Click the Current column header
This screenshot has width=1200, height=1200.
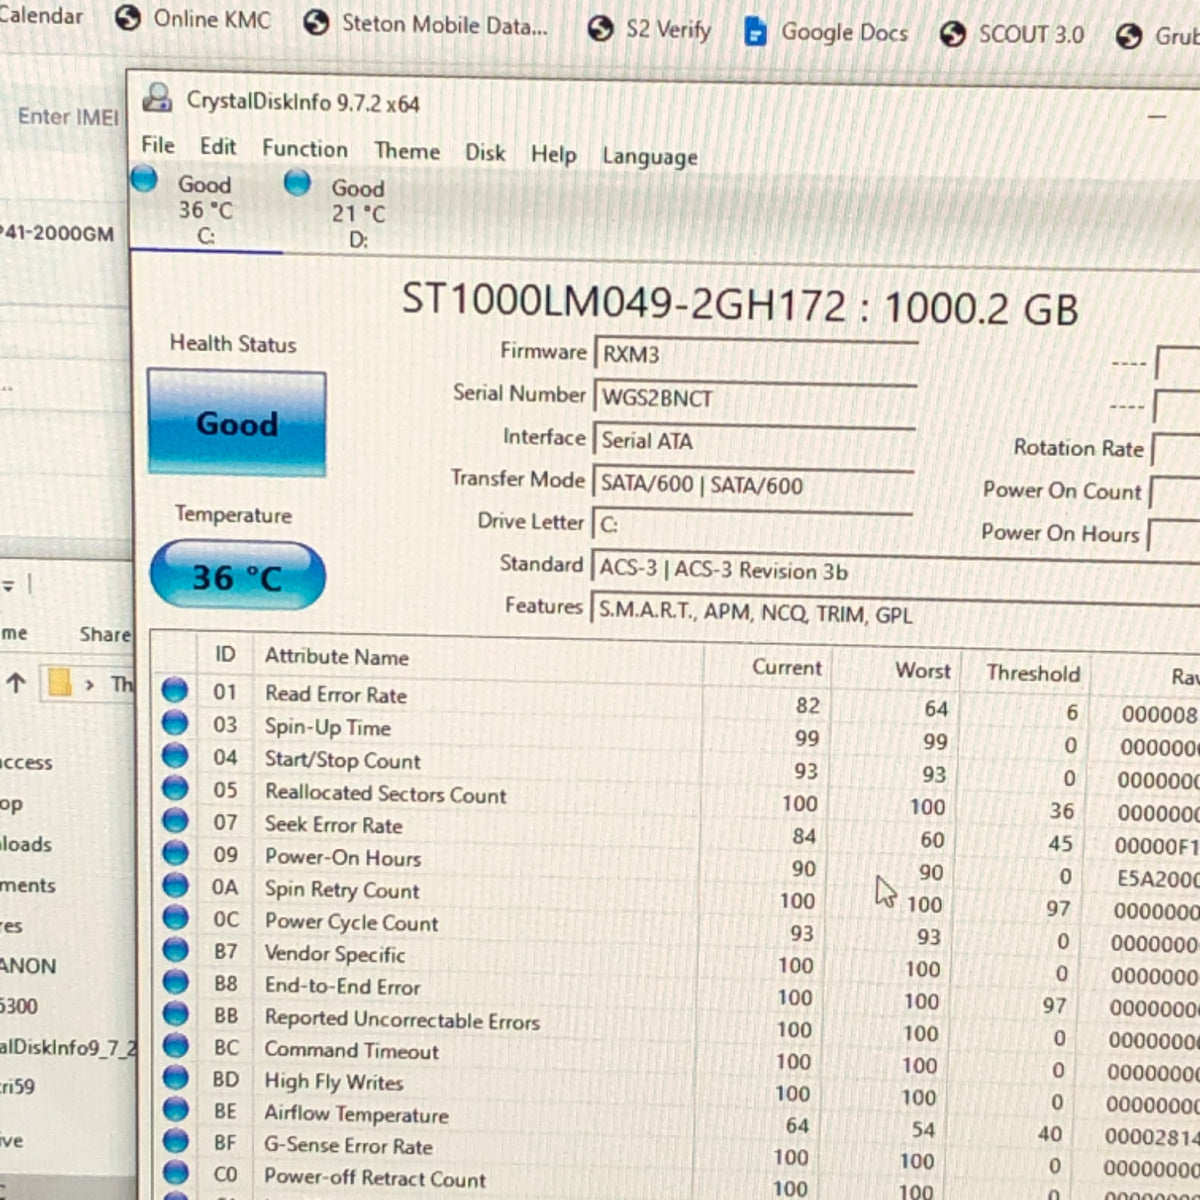[787, 667]
